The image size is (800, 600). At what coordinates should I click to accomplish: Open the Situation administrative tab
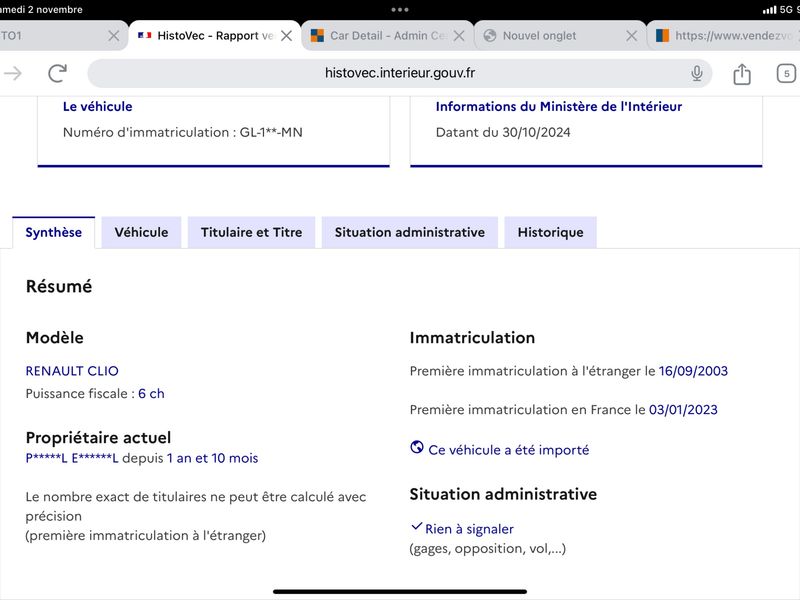[x=410, y=233]
